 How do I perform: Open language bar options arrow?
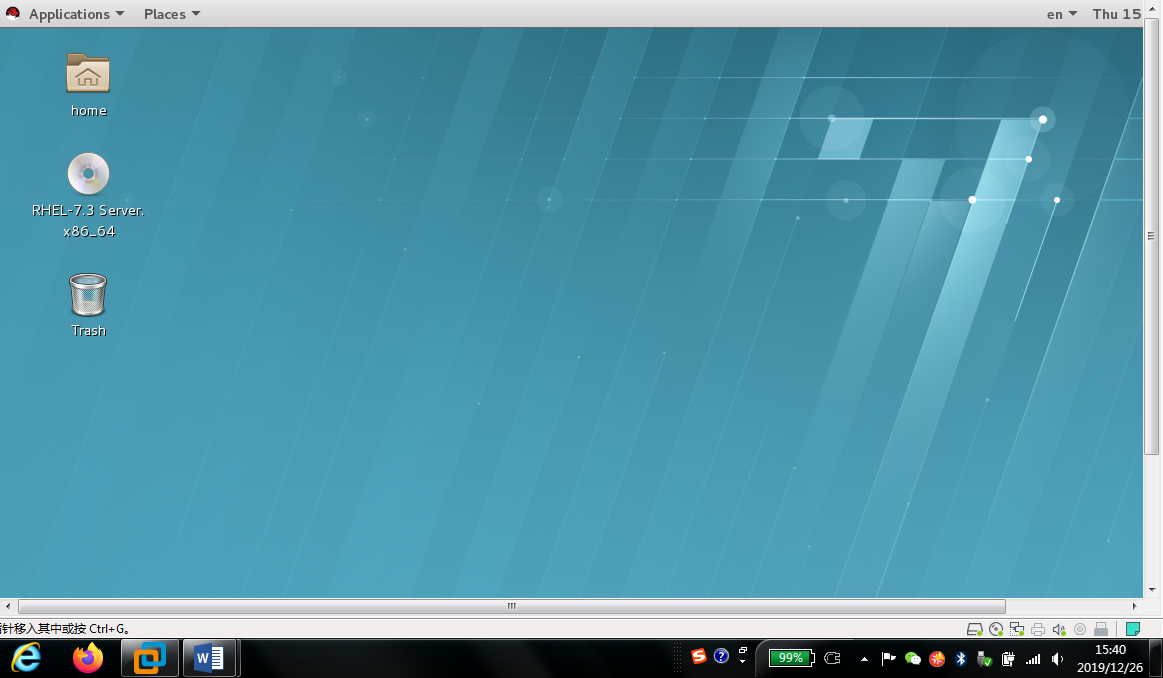pyautogui.click(x=742, y=661)
